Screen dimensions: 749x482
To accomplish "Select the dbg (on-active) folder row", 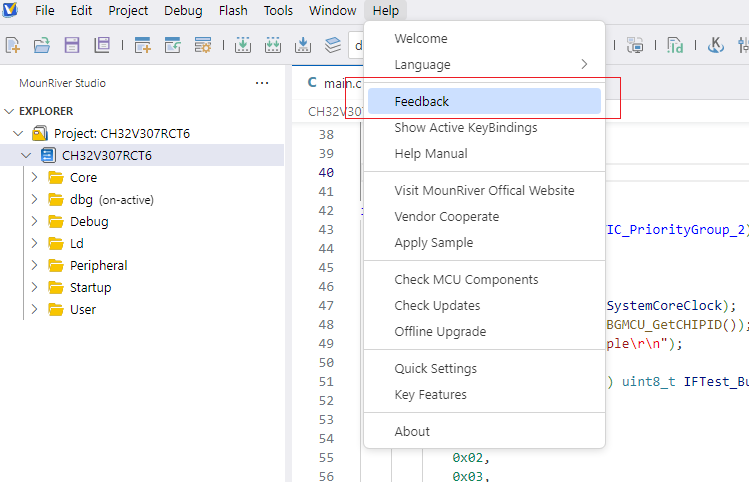I will [142, 200].
